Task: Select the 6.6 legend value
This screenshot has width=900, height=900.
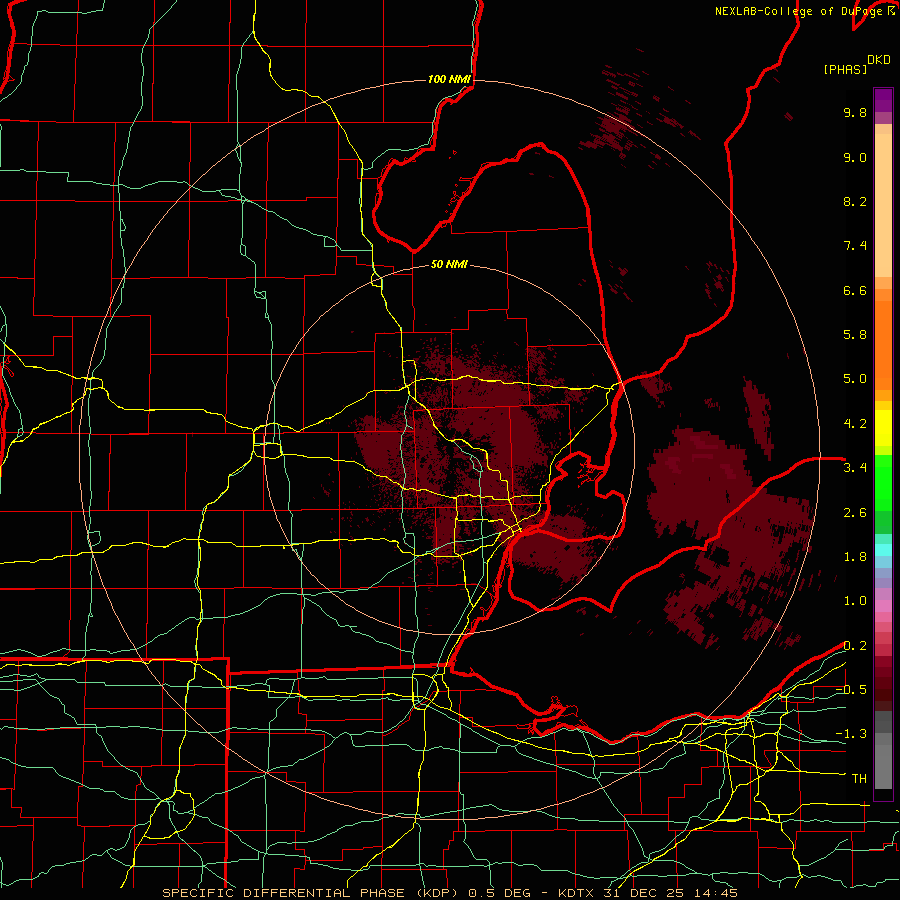Action: pos(855,290)
